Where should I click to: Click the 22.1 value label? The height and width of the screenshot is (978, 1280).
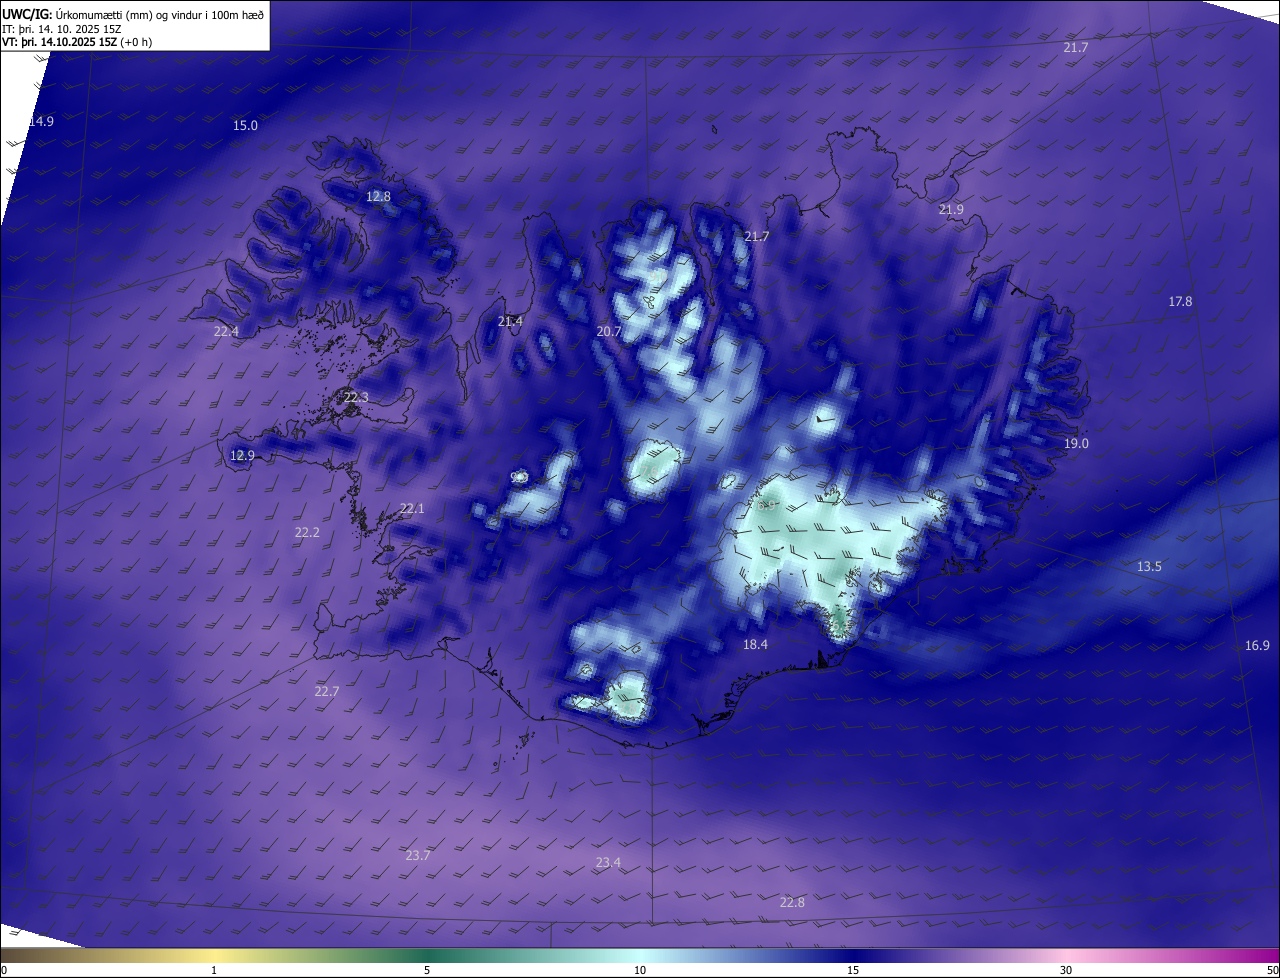click(x=412, y=508)
